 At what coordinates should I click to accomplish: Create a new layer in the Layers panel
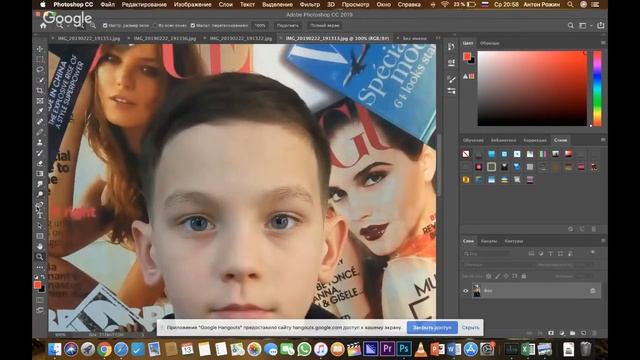coord(583,333)
